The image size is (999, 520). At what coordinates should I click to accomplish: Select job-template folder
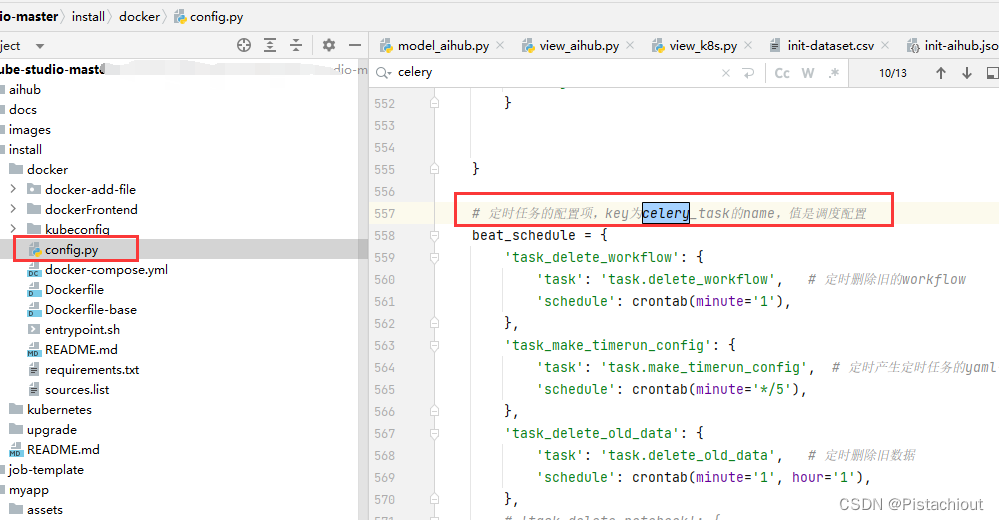46,470
